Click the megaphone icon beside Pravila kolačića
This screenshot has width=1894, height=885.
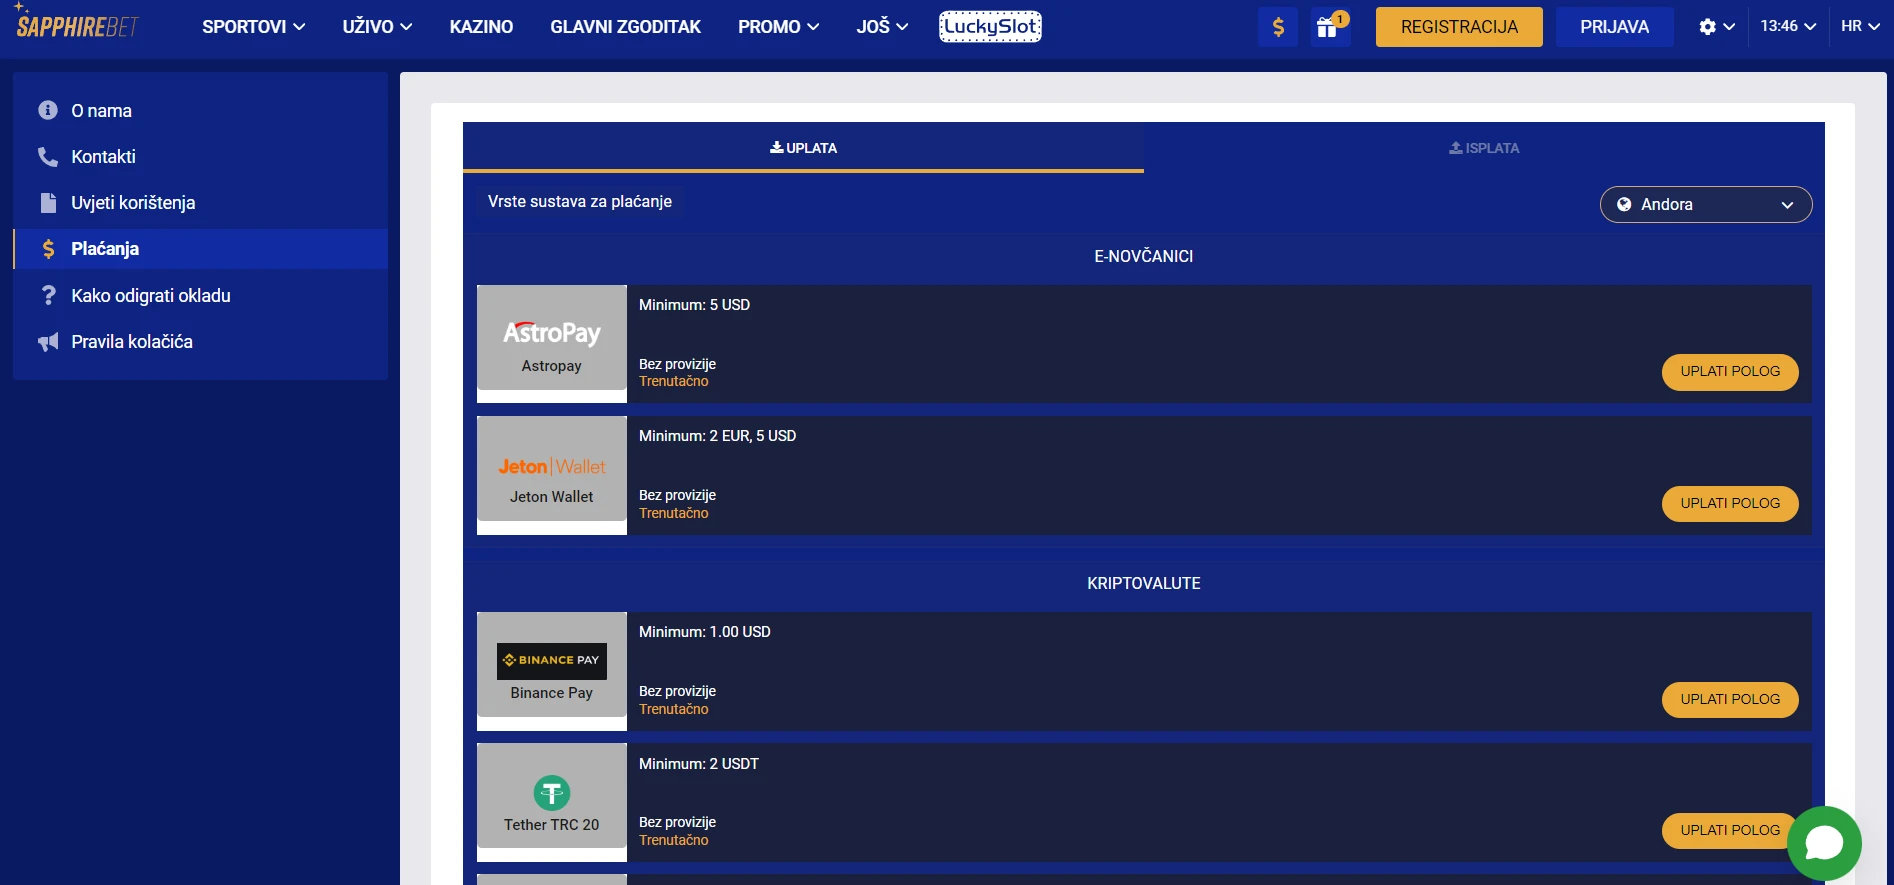coord(48,342)
